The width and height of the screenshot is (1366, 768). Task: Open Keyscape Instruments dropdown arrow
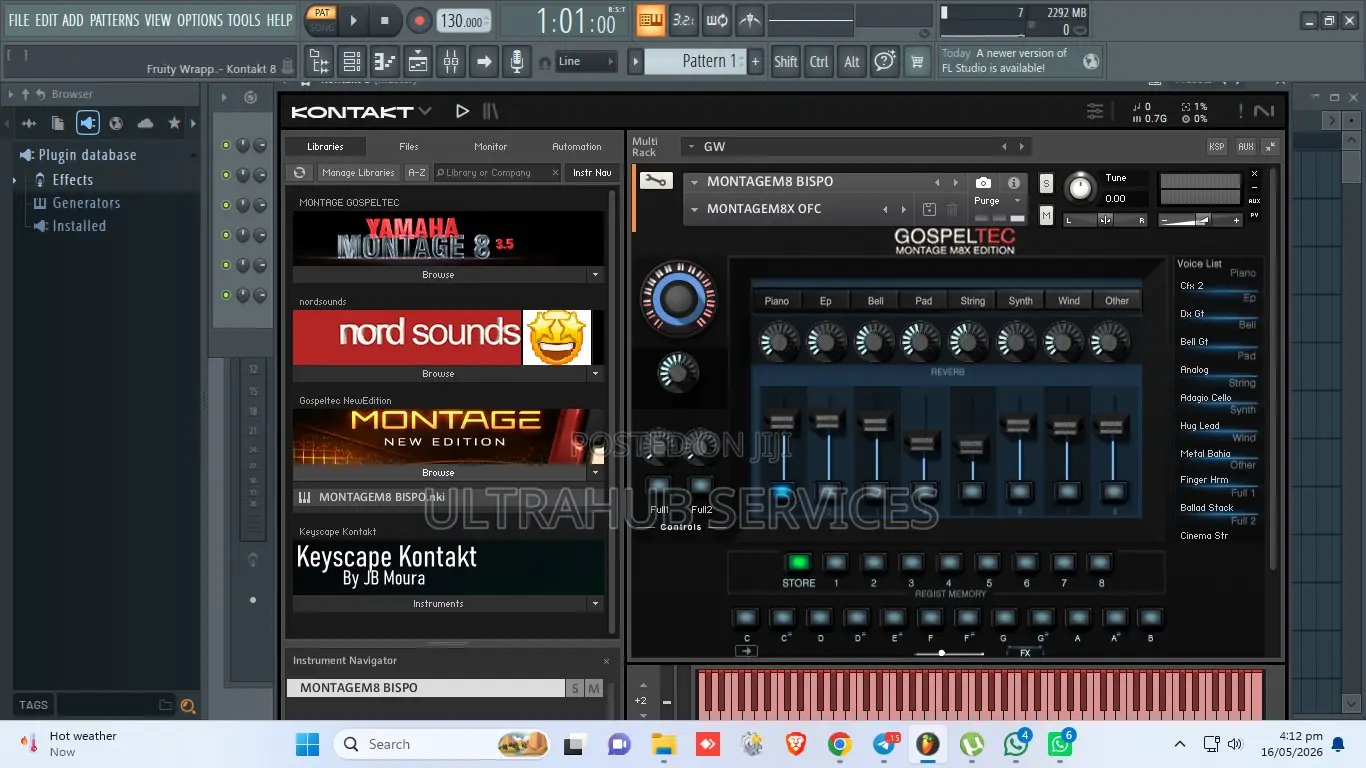tap(596, 603)
